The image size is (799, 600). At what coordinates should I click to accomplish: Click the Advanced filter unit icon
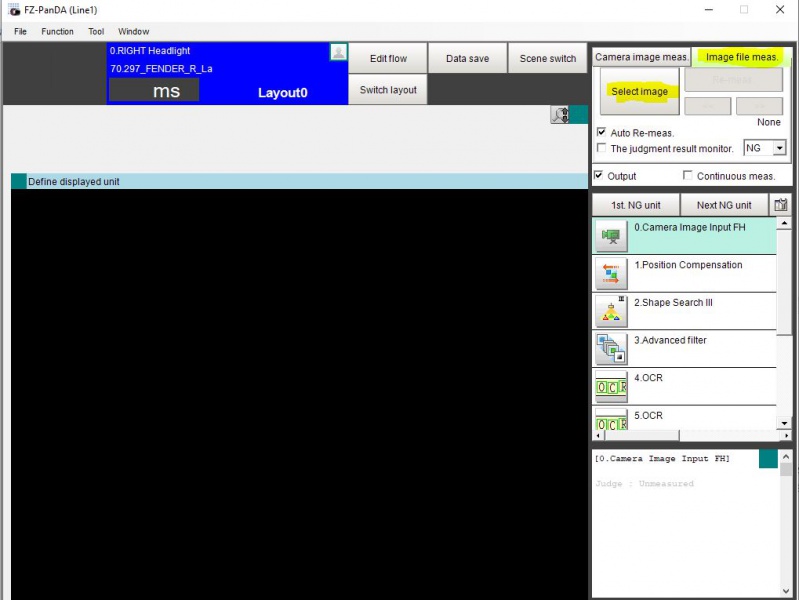(611, 349)
